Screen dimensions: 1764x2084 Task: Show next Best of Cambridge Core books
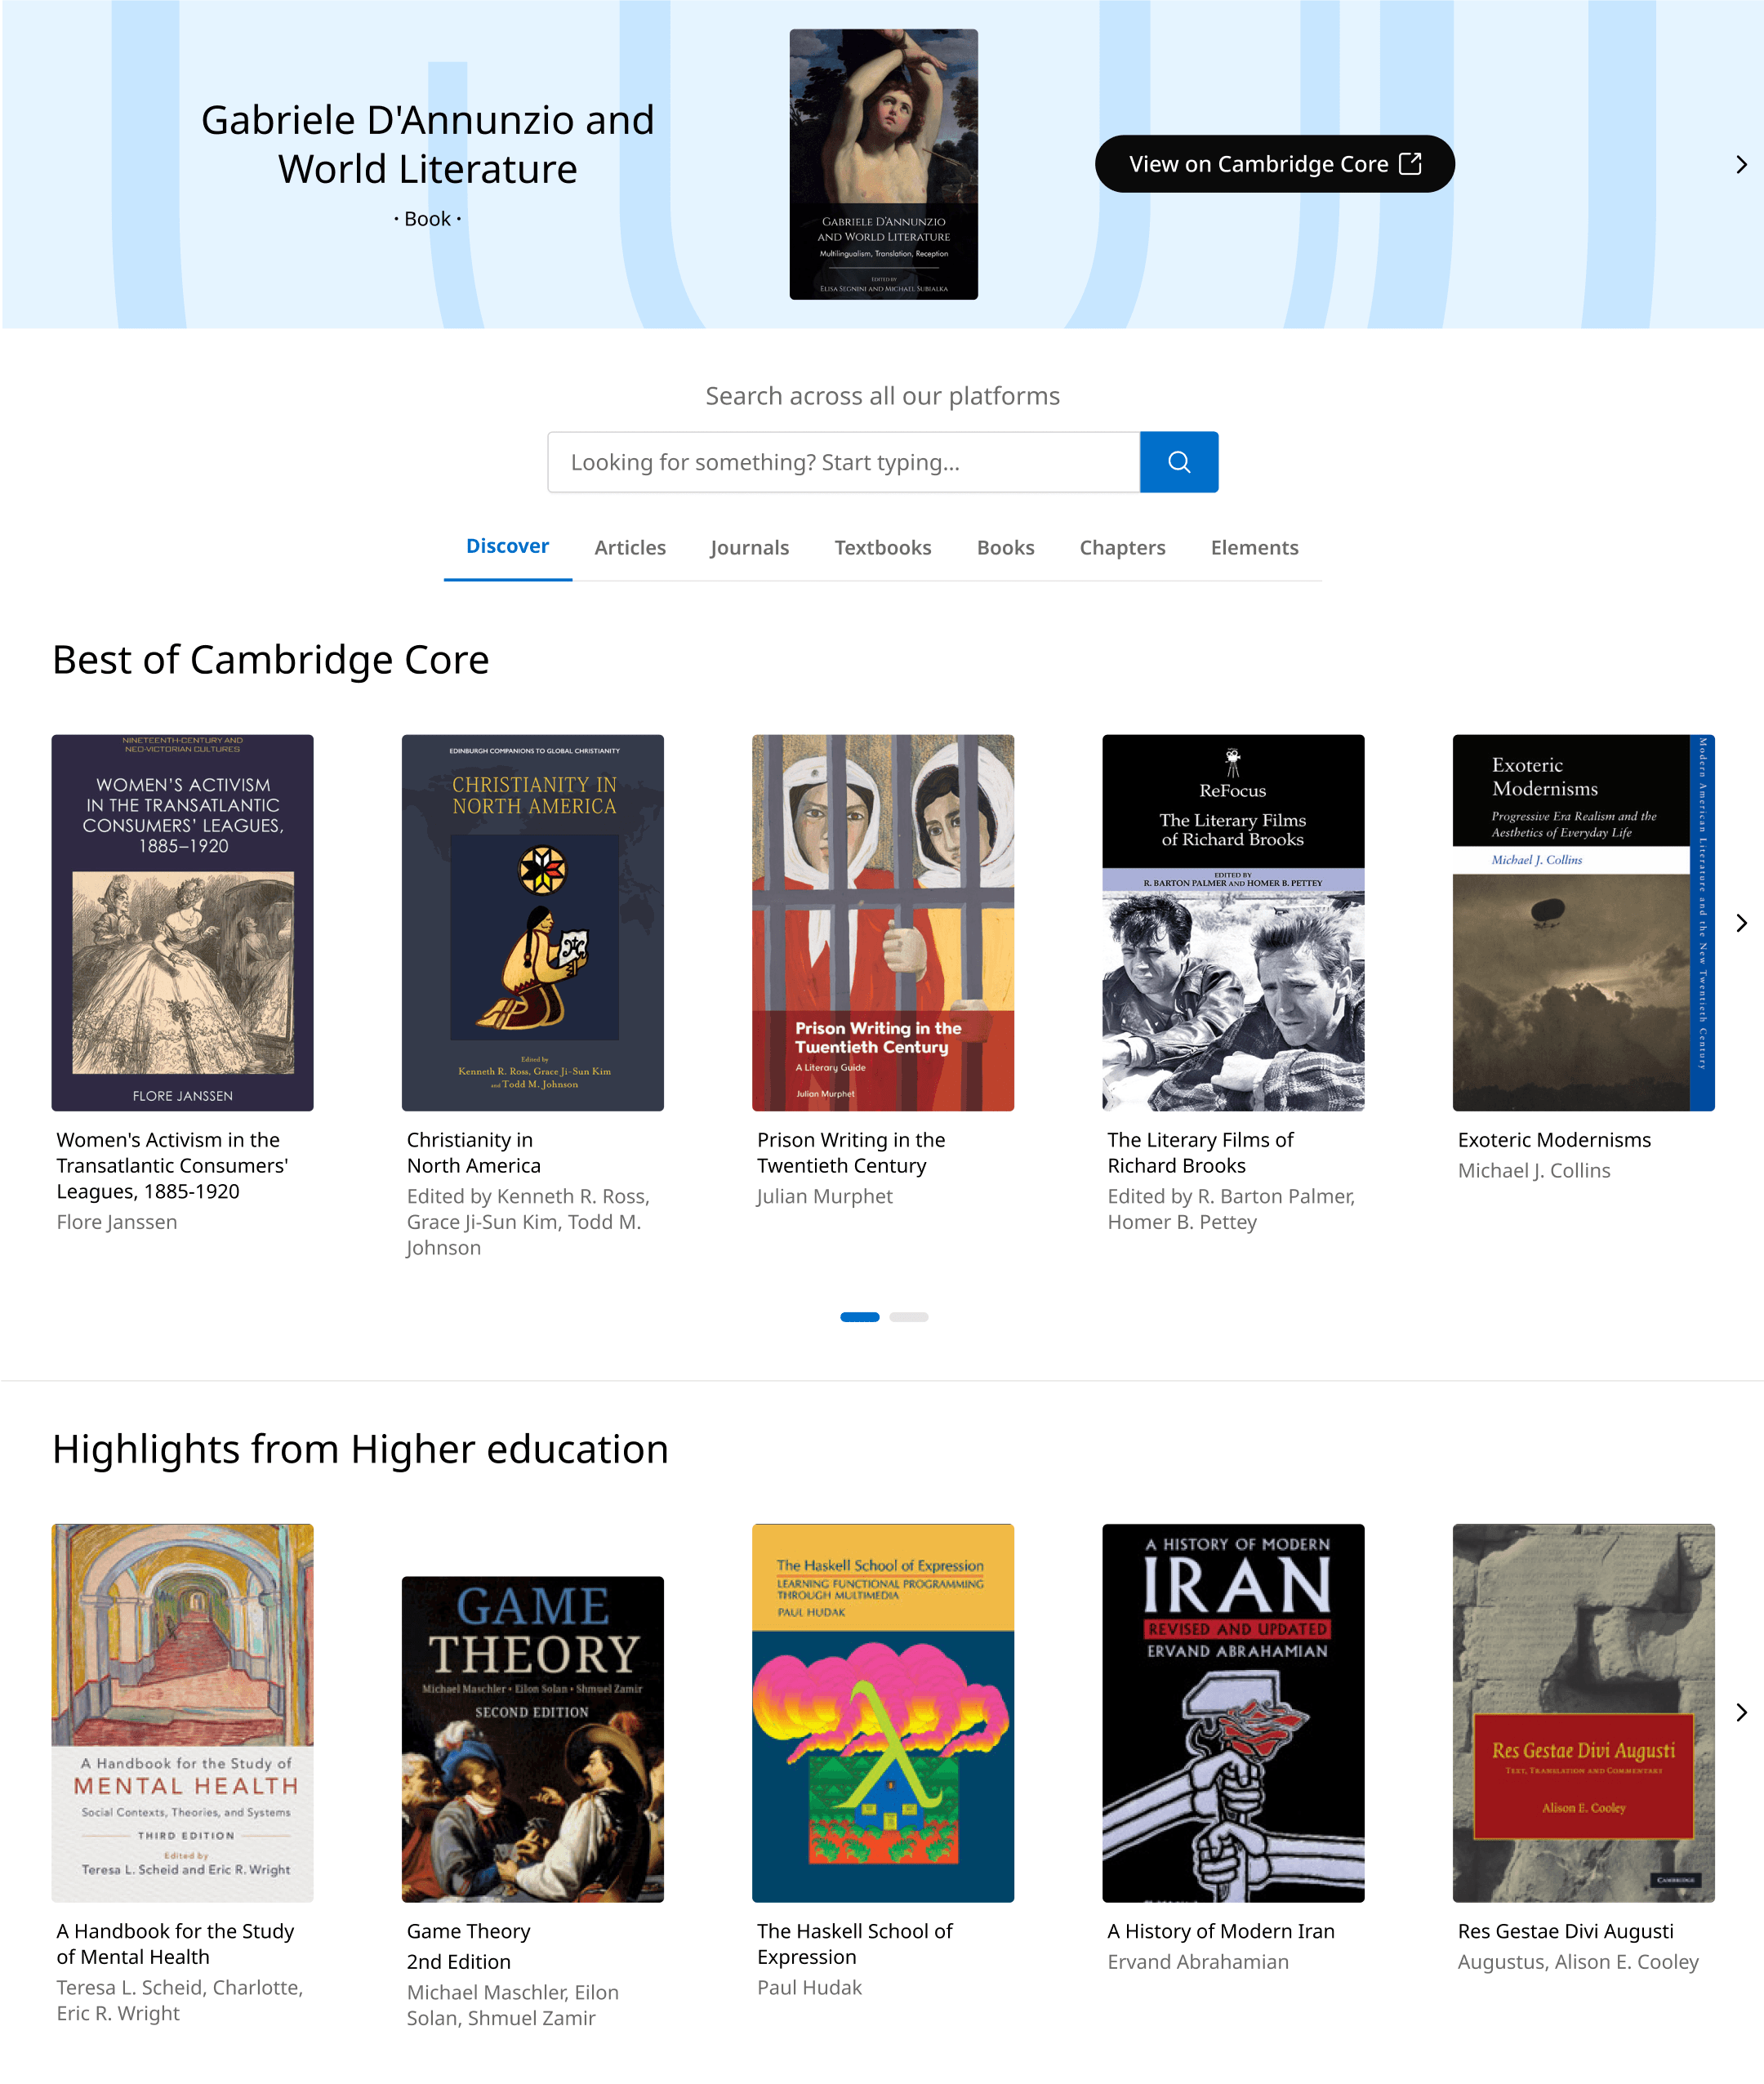coord(1741,923)
